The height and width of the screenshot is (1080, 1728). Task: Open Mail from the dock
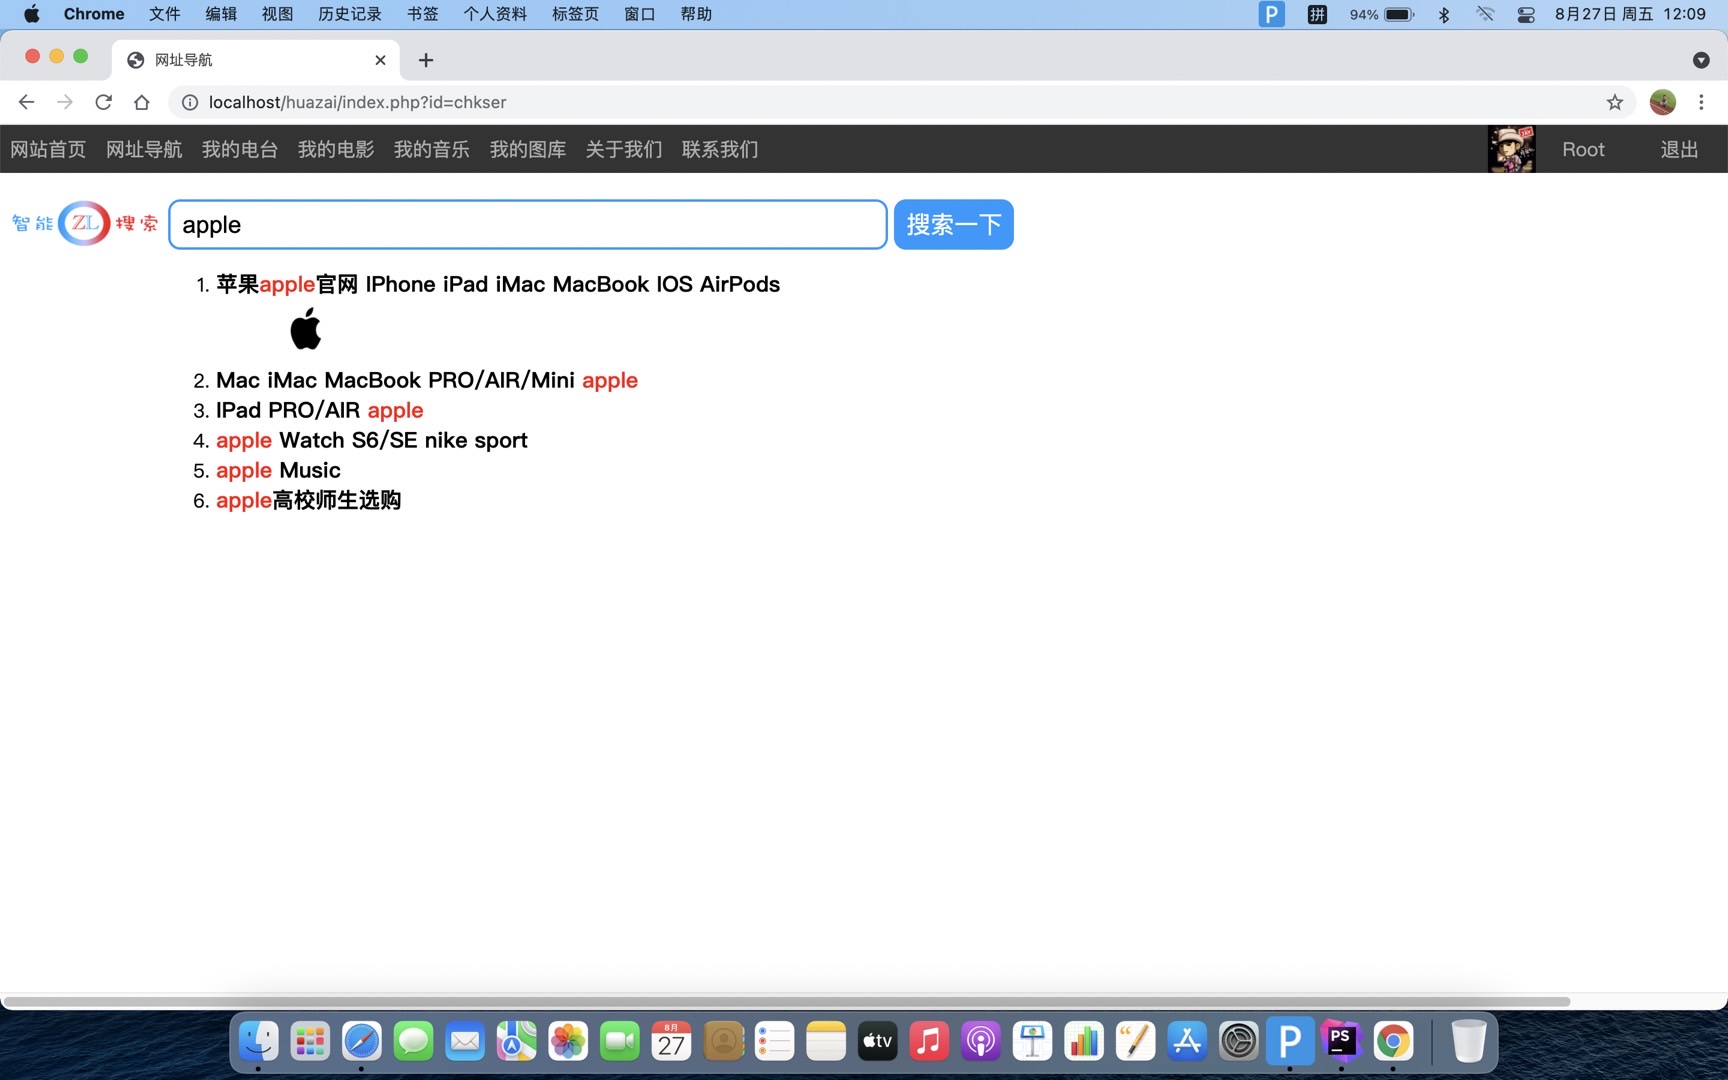[465, 1041]
